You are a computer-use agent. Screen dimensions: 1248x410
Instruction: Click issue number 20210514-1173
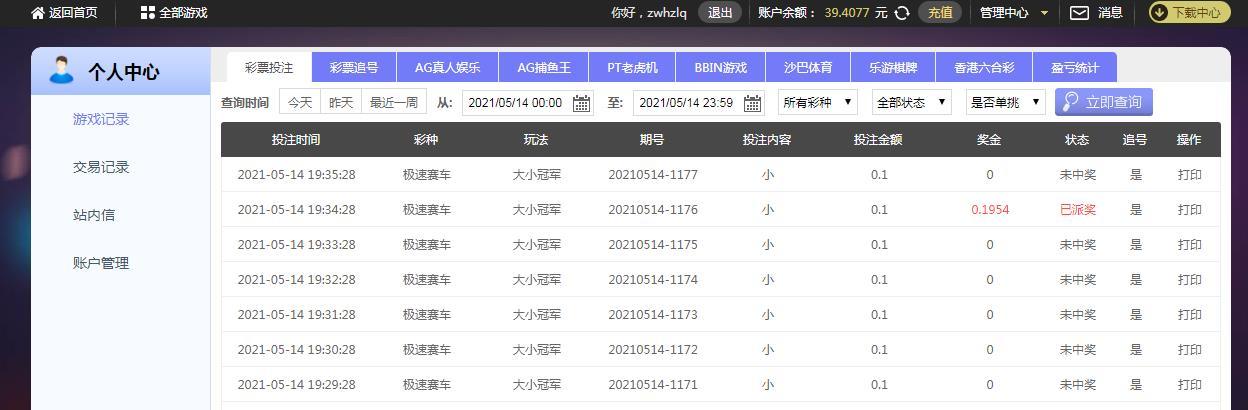point(653,315)
